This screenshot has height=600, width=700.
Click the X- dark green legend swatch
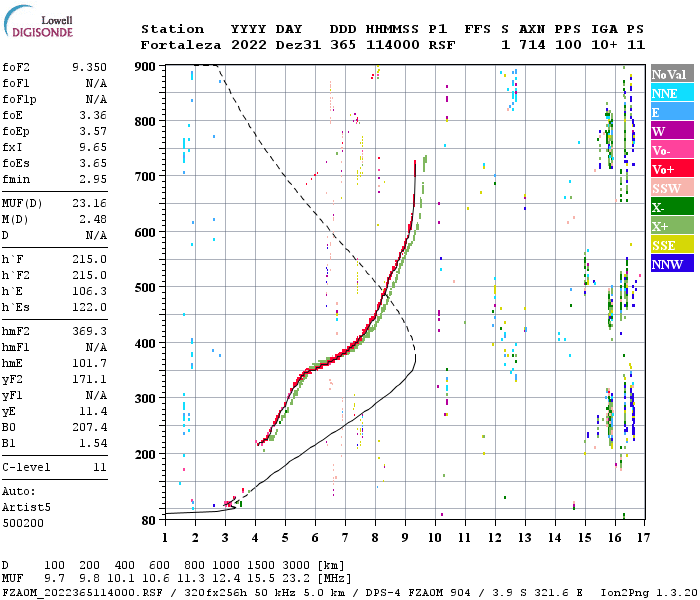672,207
